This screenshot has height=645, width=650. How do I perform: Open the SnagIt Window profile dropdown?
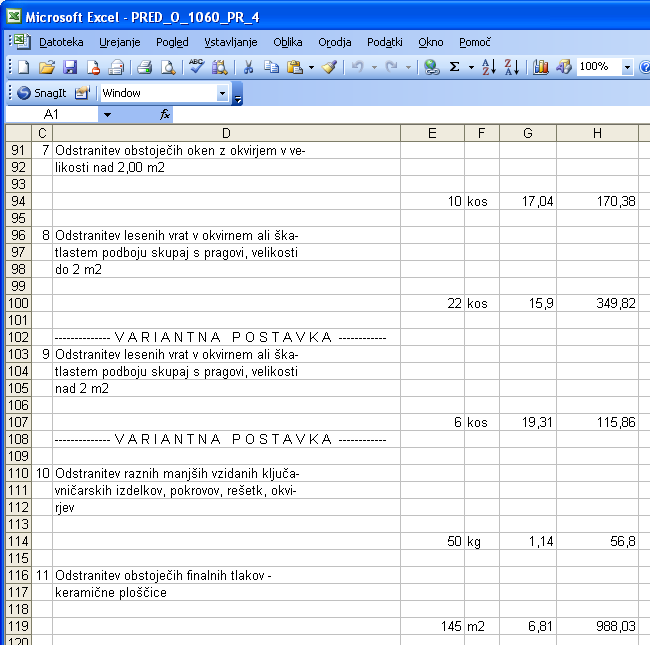click(x=222, y=93)
